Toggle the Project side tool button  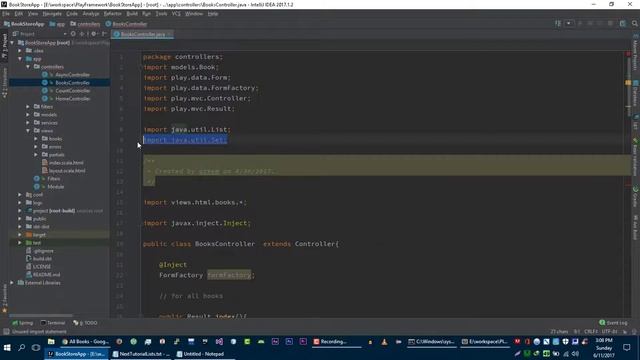point(4,46)
